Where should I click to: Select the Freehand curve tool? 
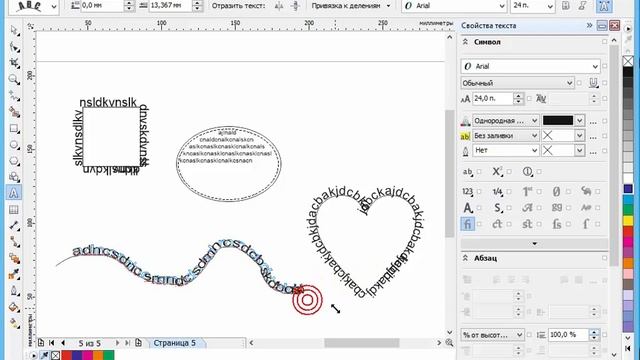click(14, 96)
